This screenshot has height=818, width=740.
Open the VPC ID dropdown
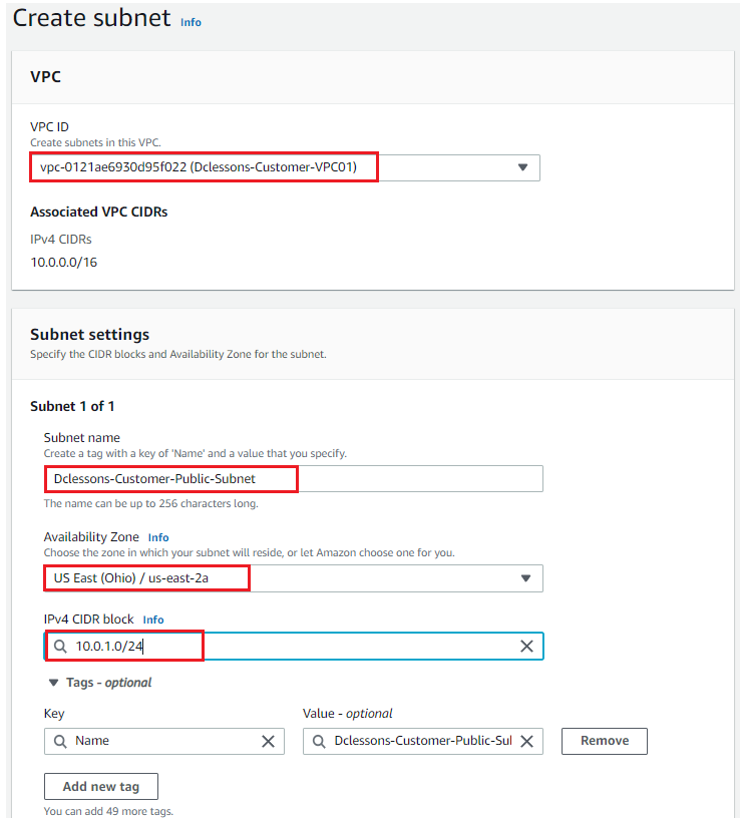(x=522, y=167)
